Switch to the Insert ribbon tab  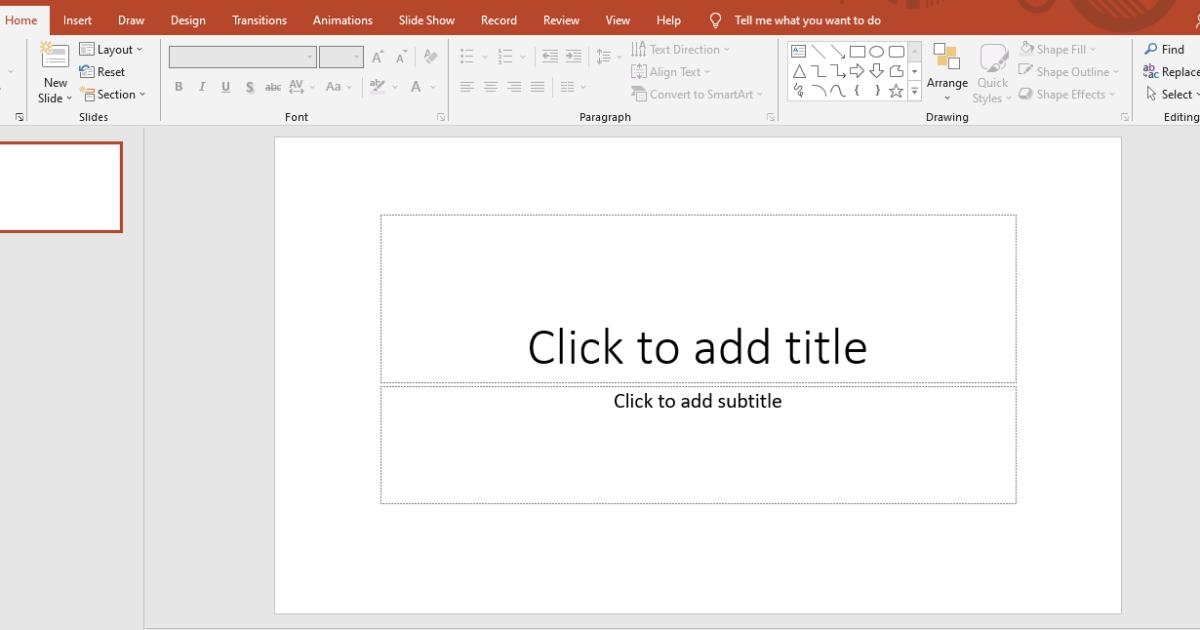pos(77,19)
